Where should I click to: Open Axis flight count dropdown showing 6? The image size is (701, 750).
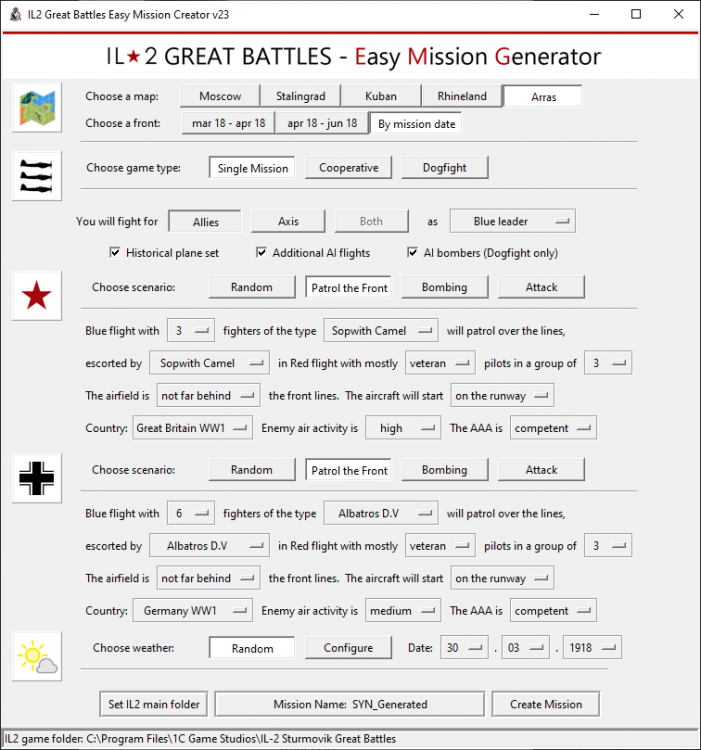coord(191,513)
